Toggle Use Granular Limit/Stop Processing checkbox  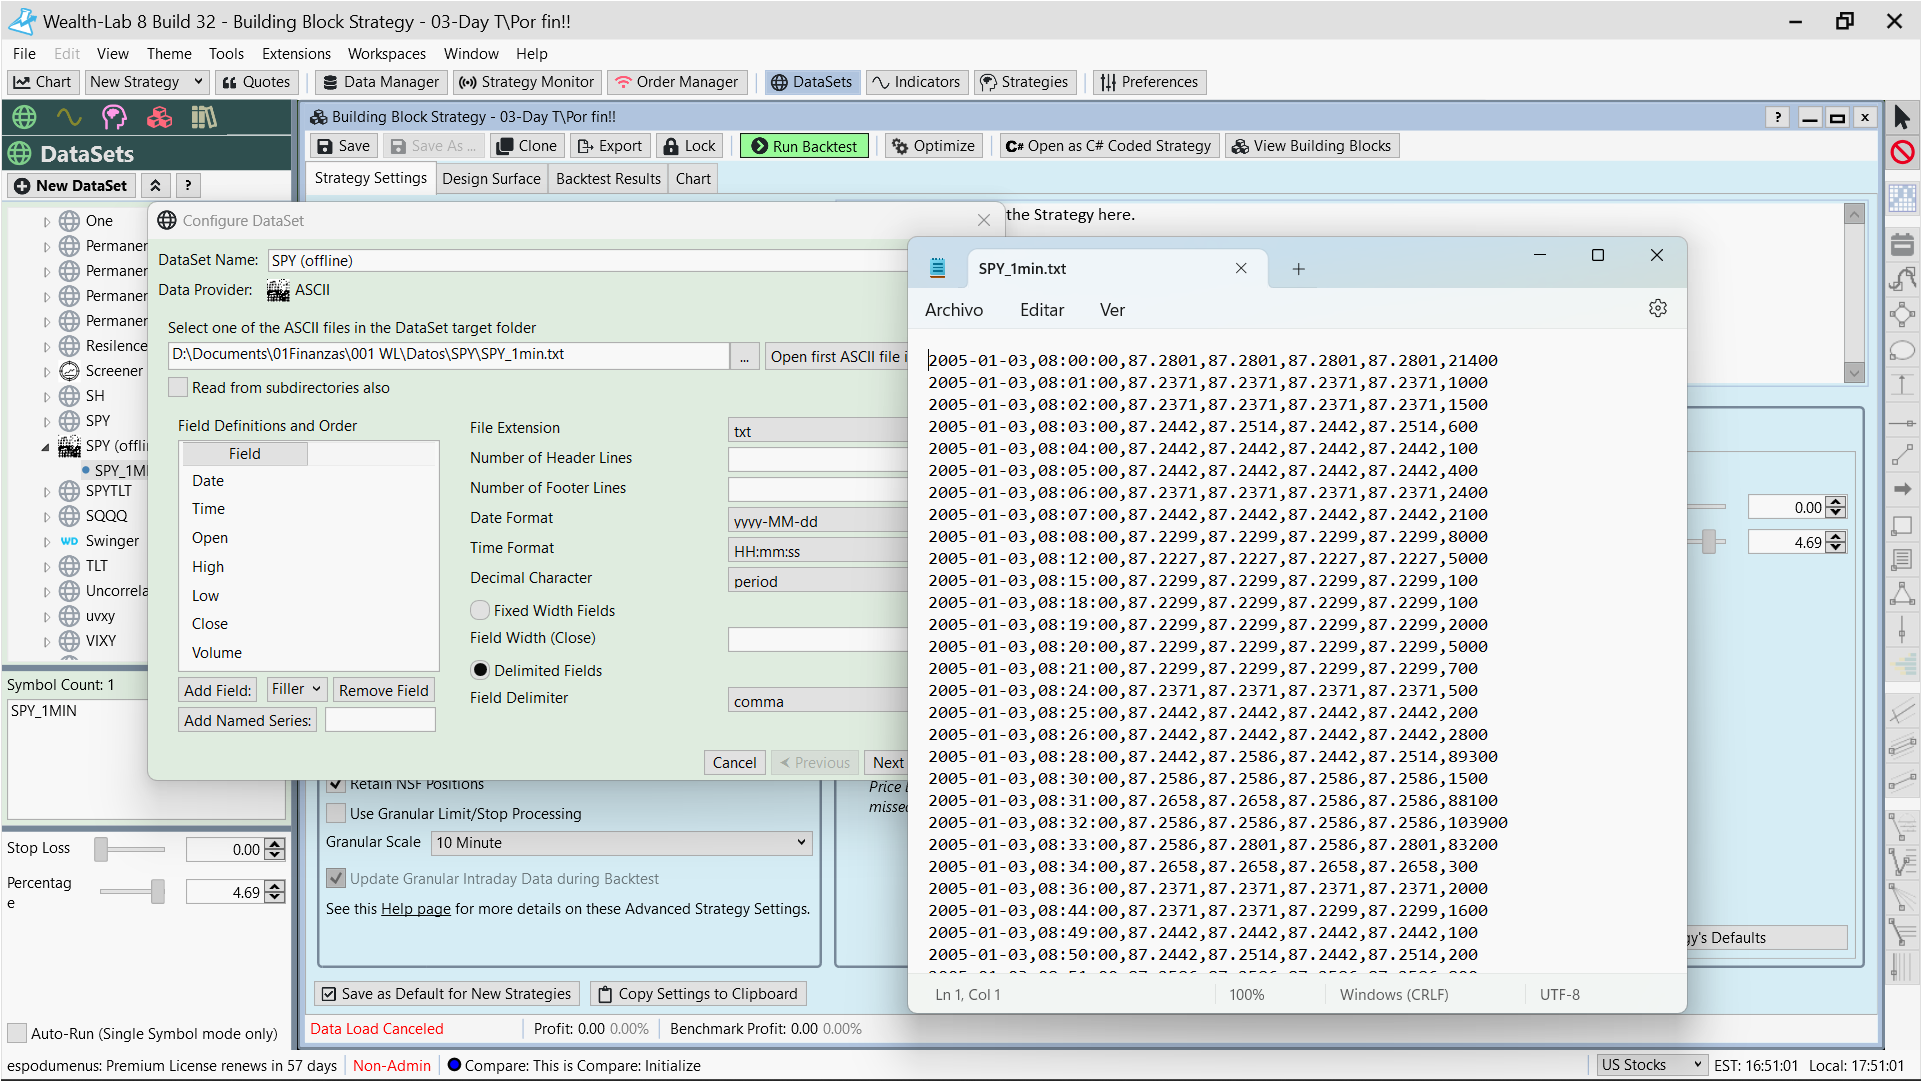337,814
